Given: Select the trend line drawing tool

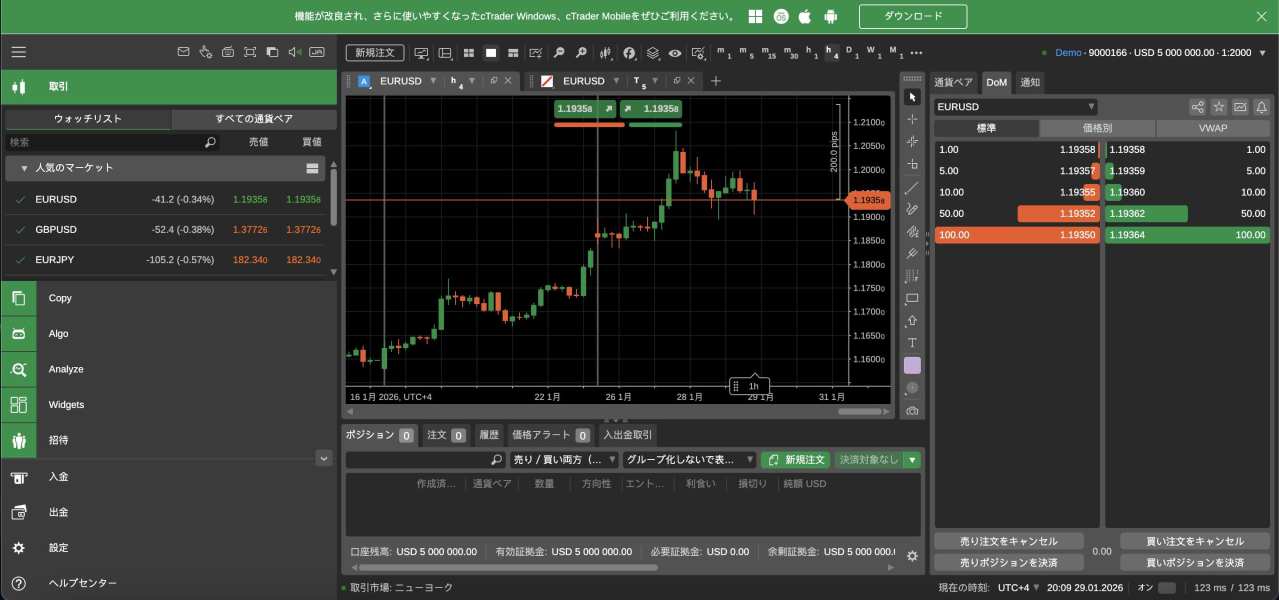Looking at the screenshot, I should (912, 187).
